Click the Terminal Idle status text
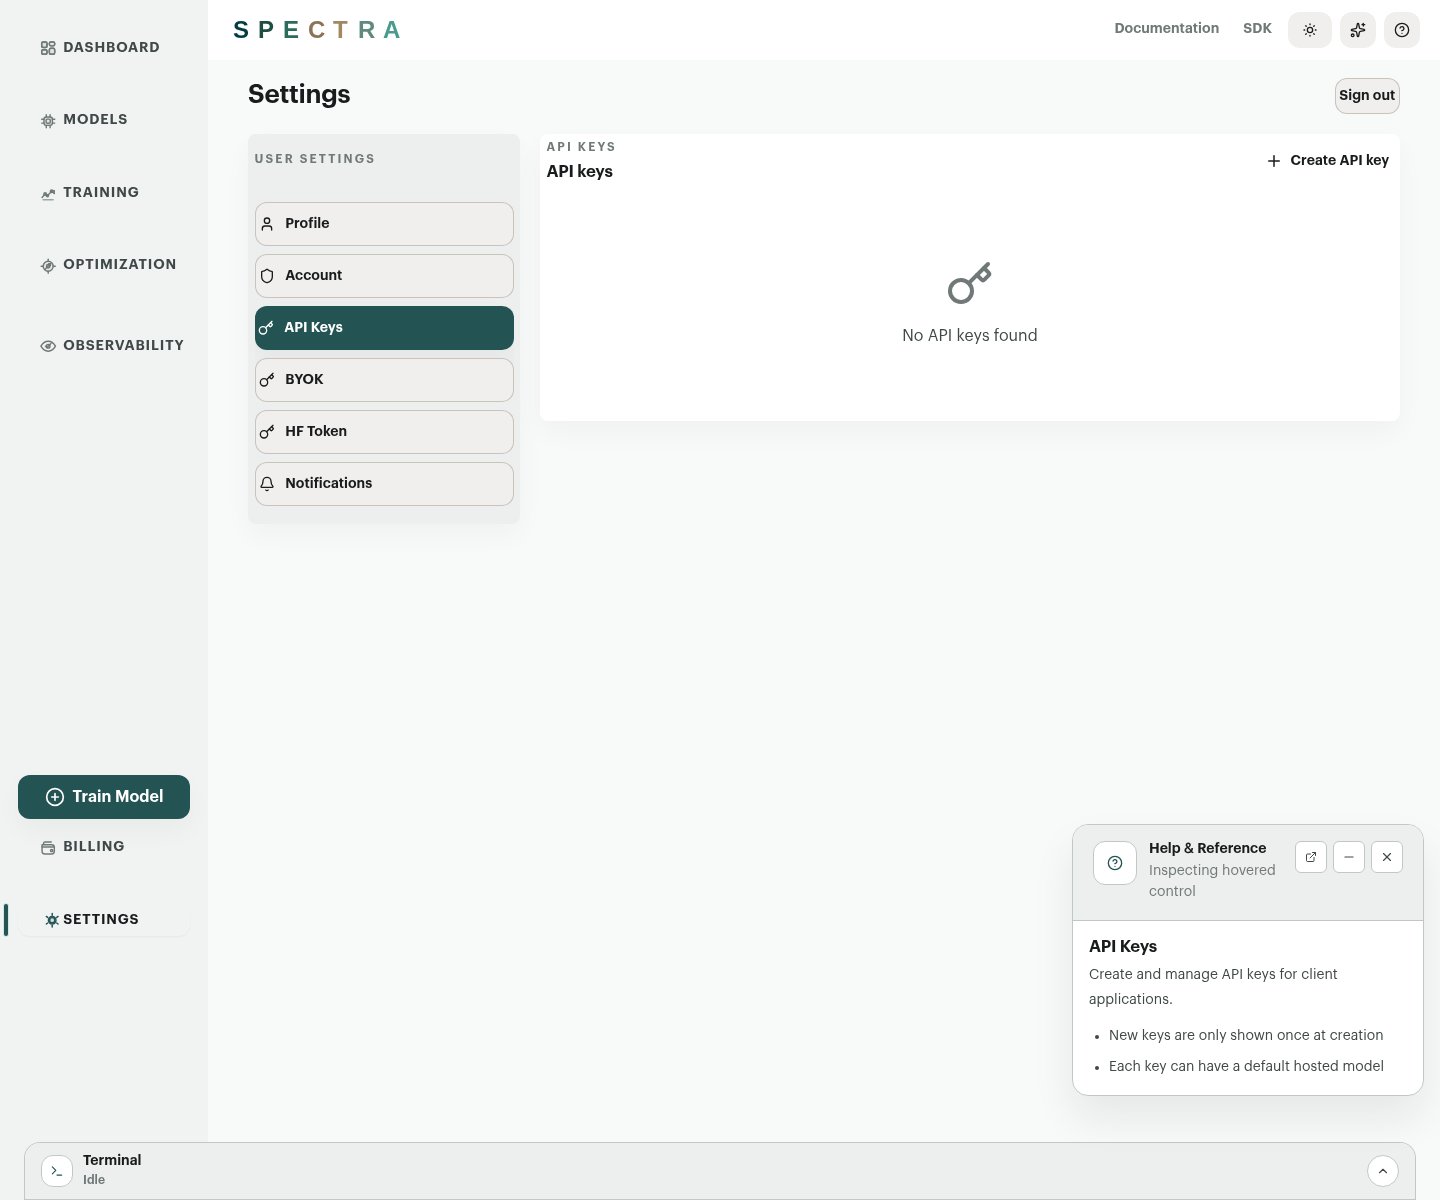This screenshot has width=1440, height=1200. pyautogui.click(x=94, y=1180)
